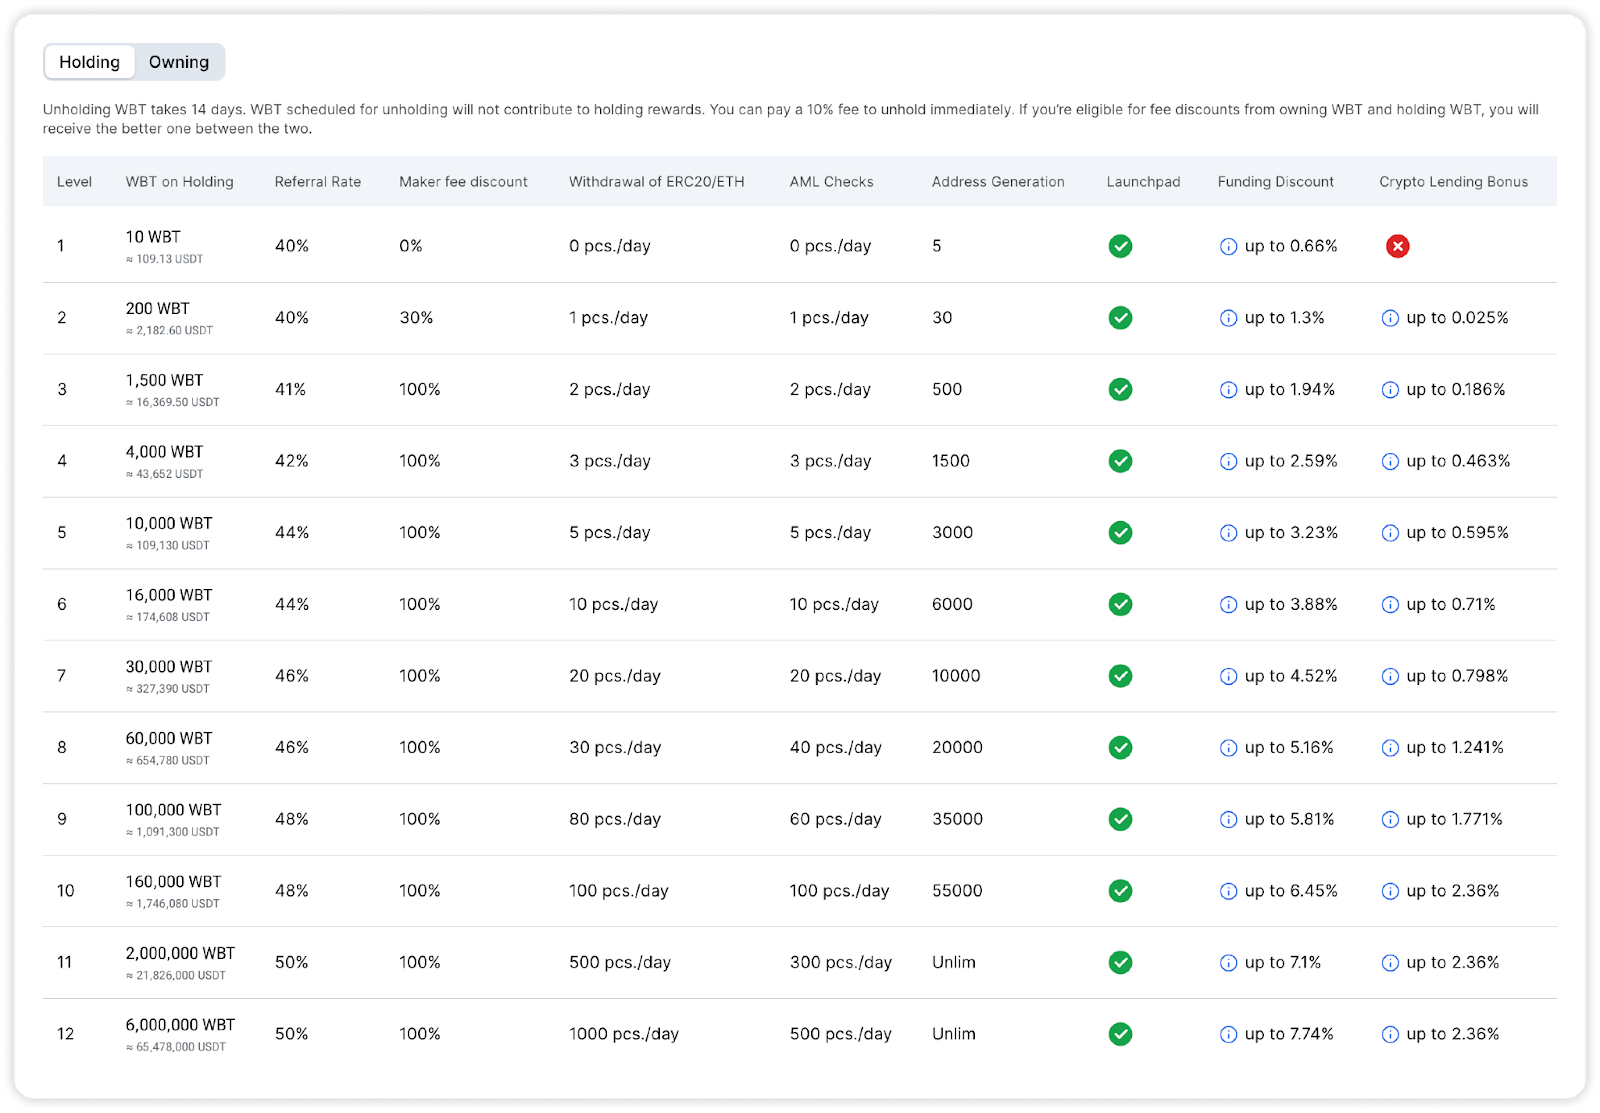Click the Crypto Lending Bonus column header
Image resolution: width=1600 pixels, height=1113 pixels.
(1453, 182)
